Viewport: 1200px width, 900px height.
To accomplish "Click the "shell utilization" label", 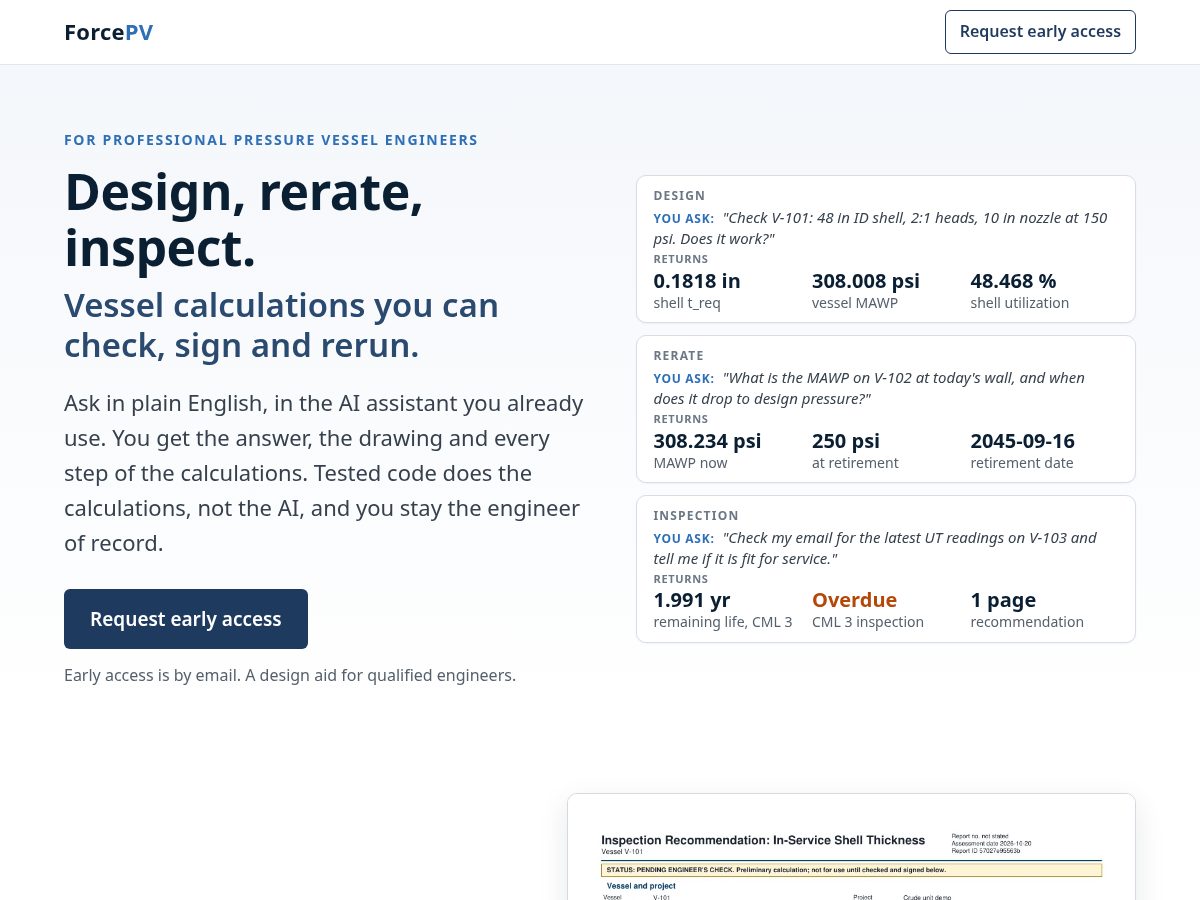I will point(1019,303).
